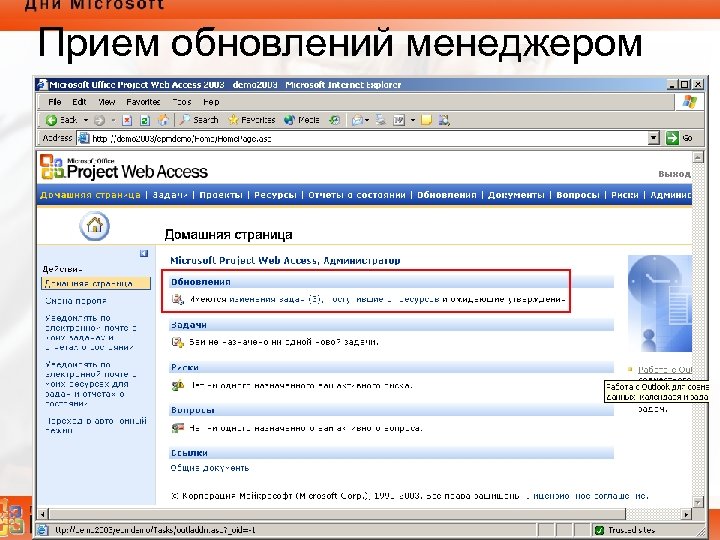Click the Задачи section icon
Screen dimensions: 720x540
[177, 342]
